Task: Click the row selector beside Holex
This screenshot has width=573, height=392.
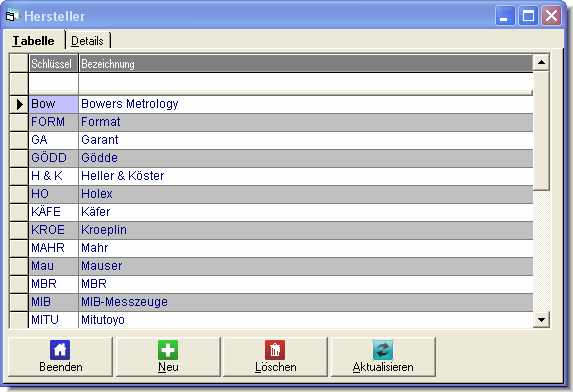Action: click(x=19, y=194)
